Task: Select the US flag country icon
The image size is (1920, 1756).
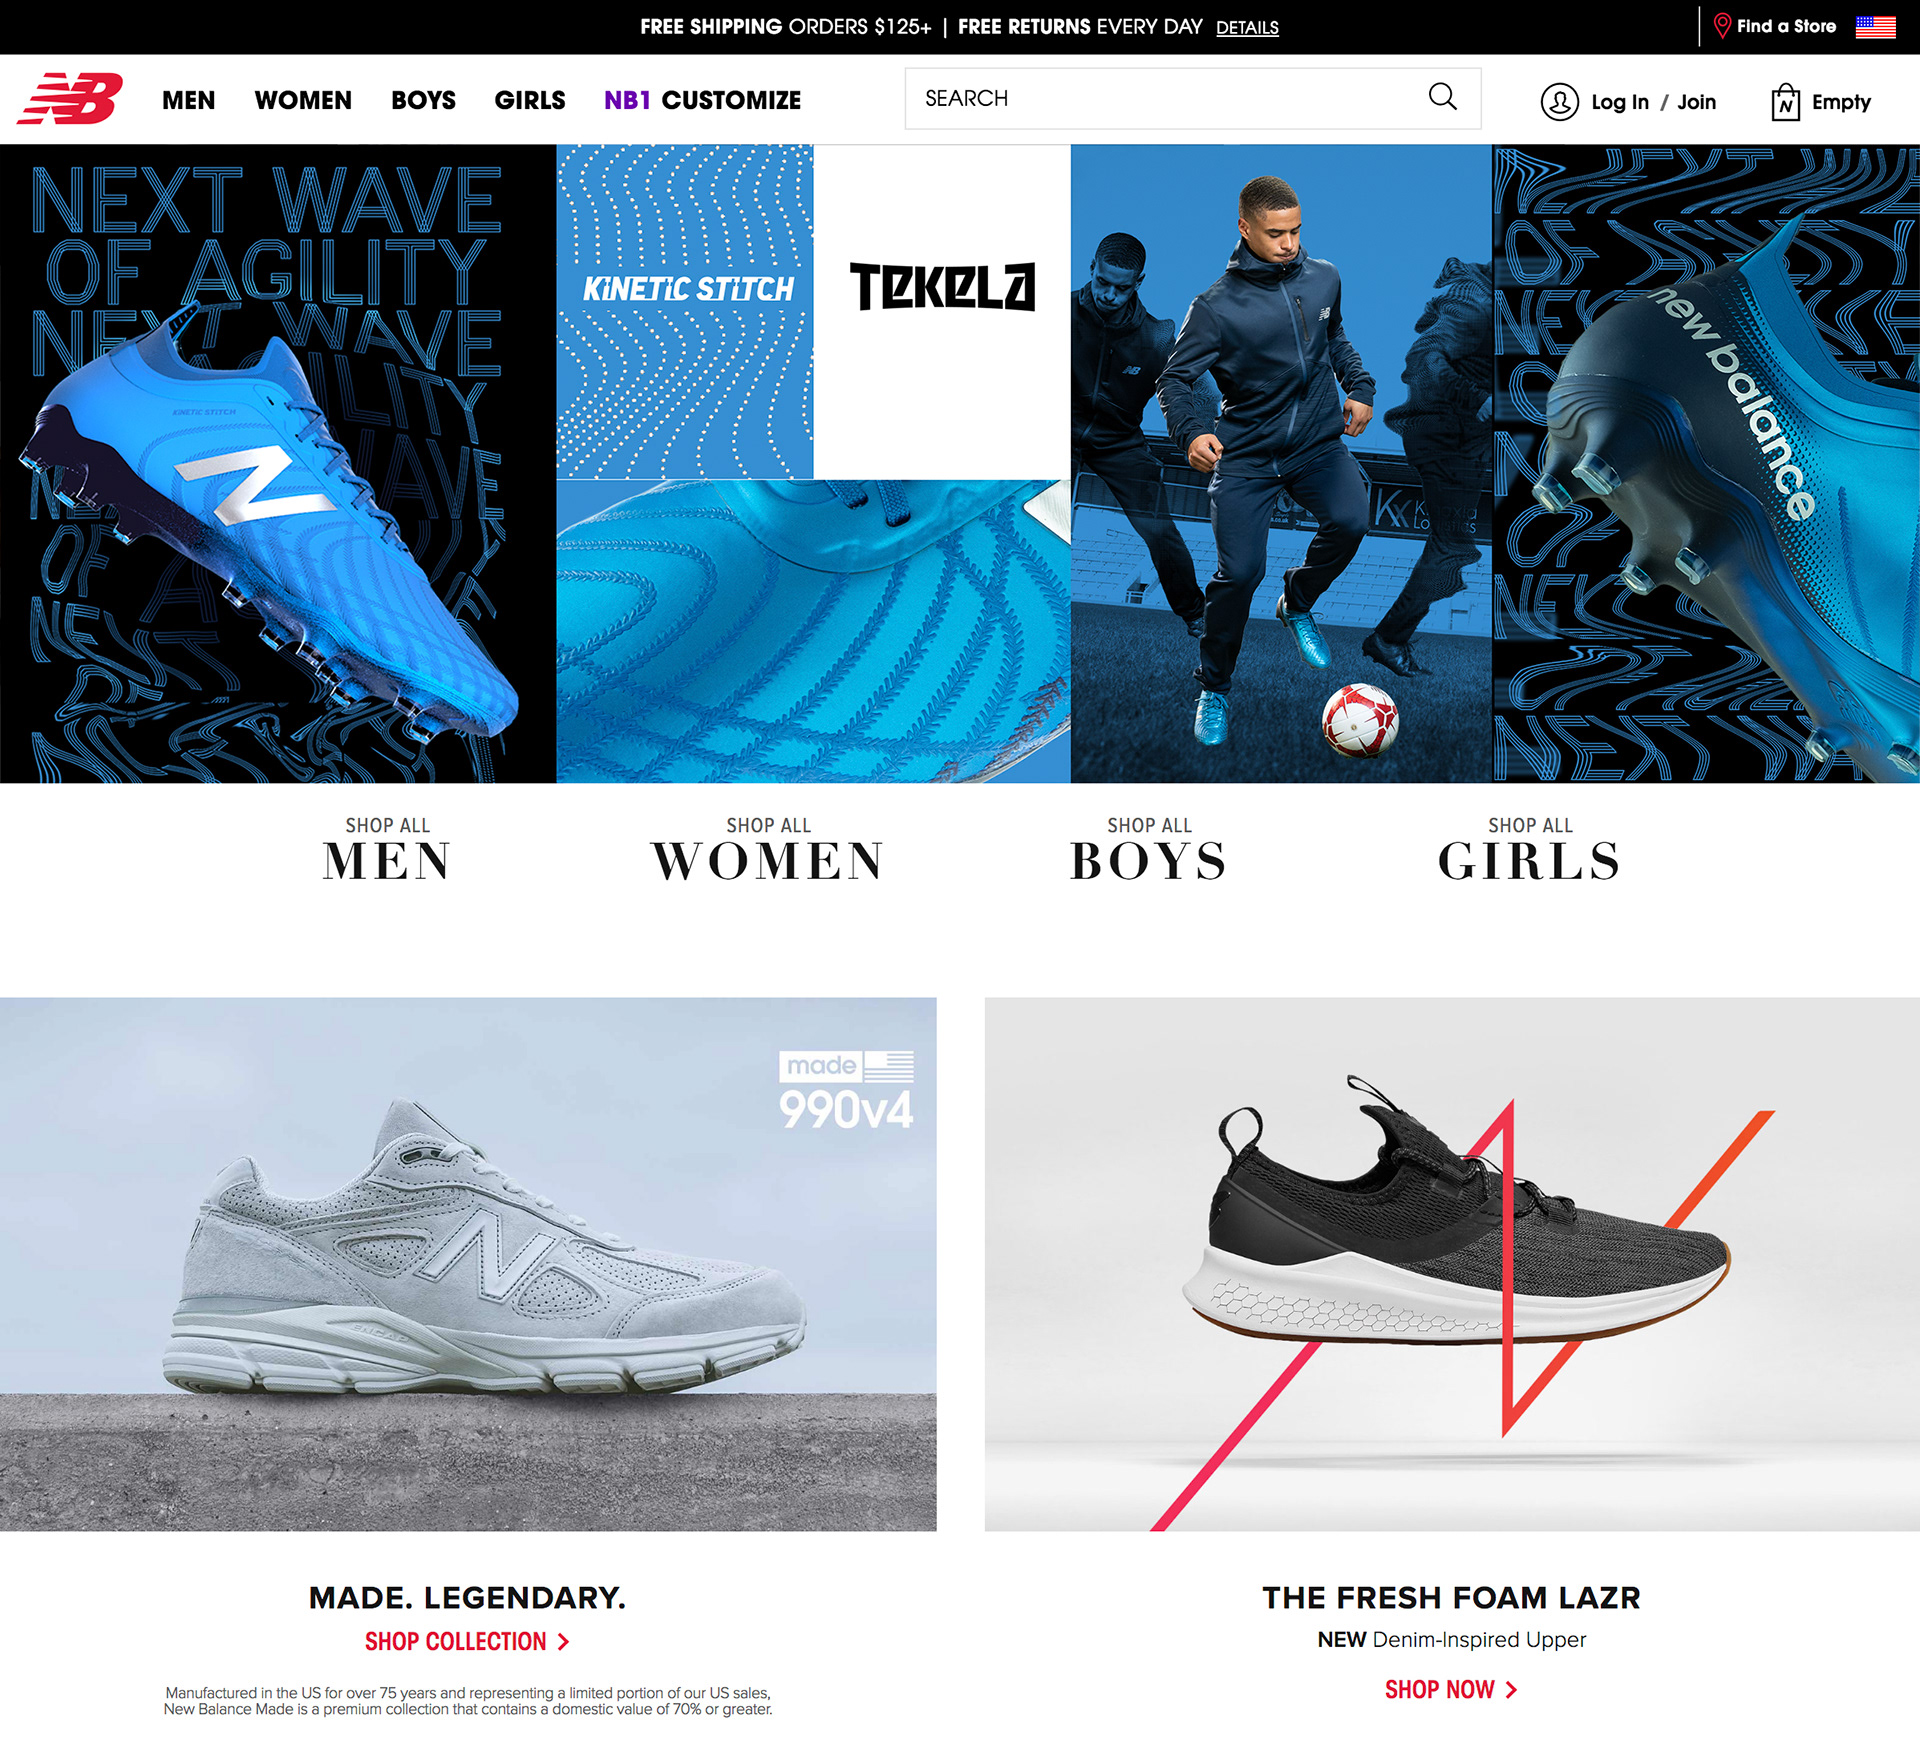Action: [x=1875, y=26]
